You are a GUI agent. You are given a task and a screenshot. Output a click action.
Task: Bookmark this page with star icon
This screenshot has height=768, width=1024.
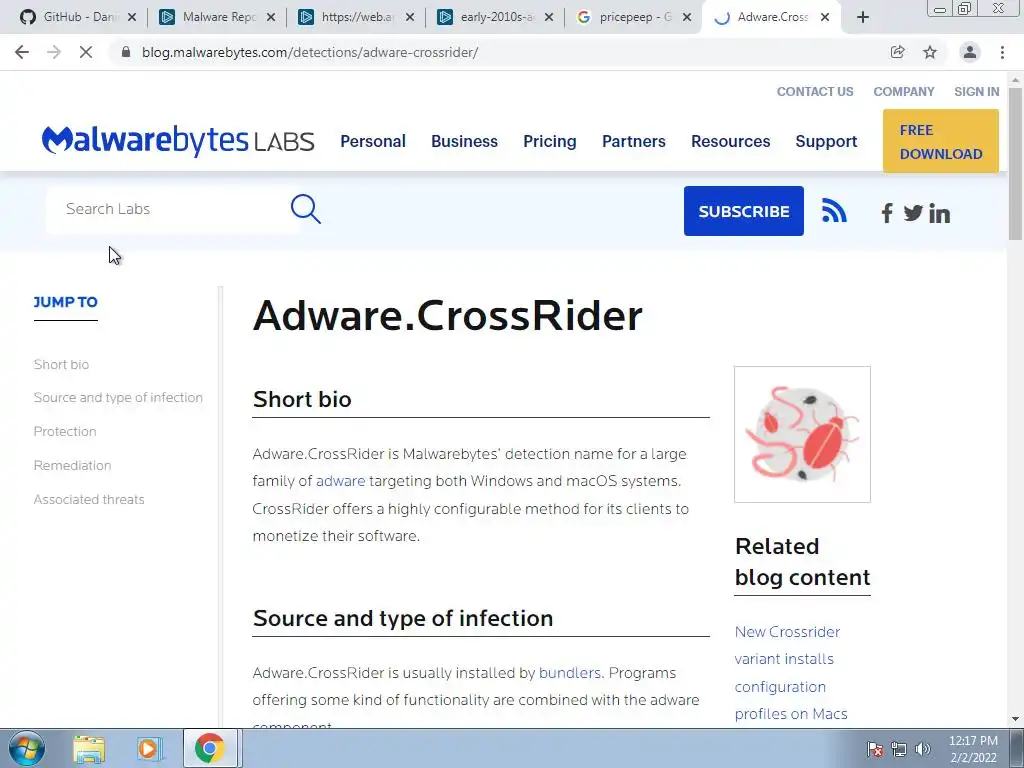pos(930,52)
